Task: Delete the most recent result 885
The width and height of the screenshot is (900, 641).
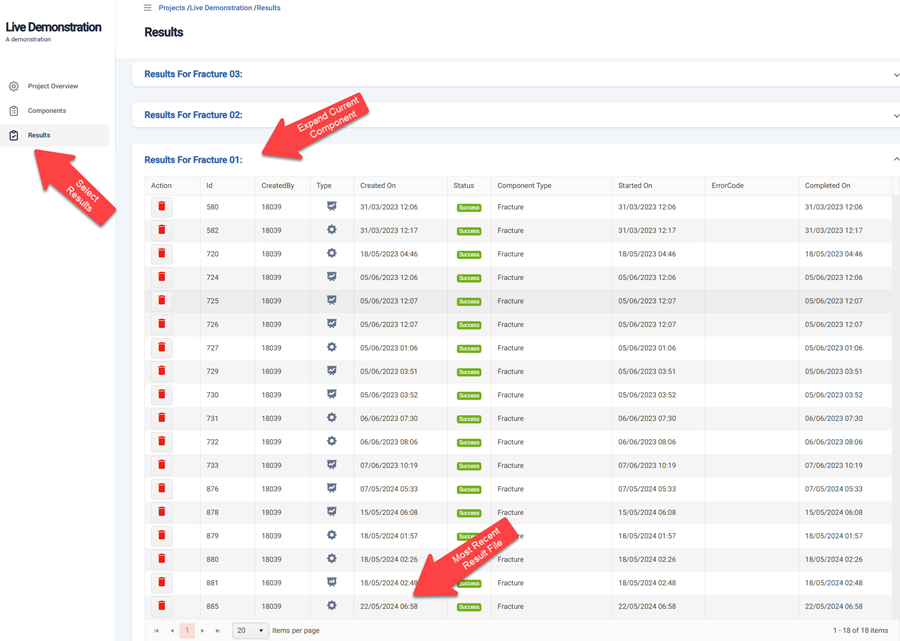Action: click(x=161, y=606)
